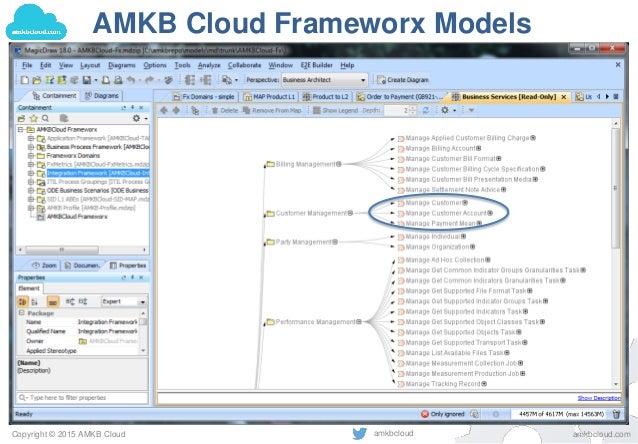Click Remove From Map button
The width and height of the screenshot is (638, 444).
(x=272, y=110)
